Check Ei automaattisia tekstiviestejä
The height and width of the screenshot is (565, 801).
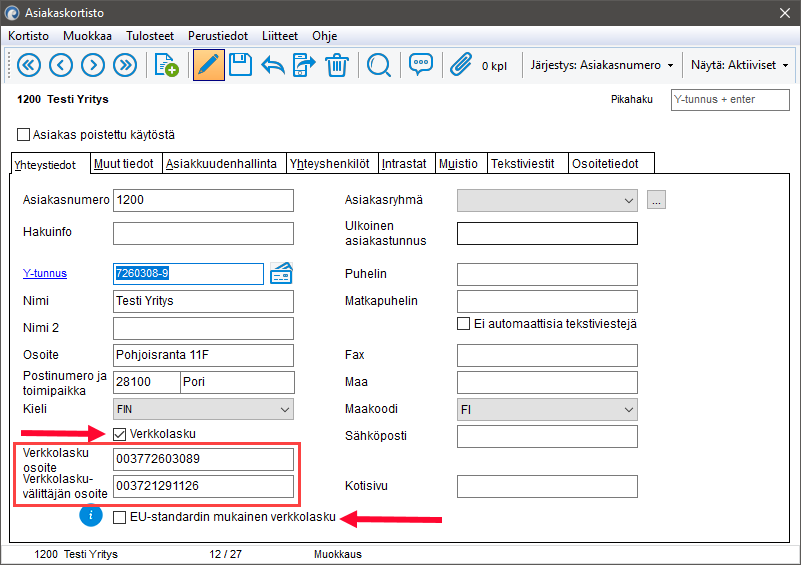pos(463,324)
